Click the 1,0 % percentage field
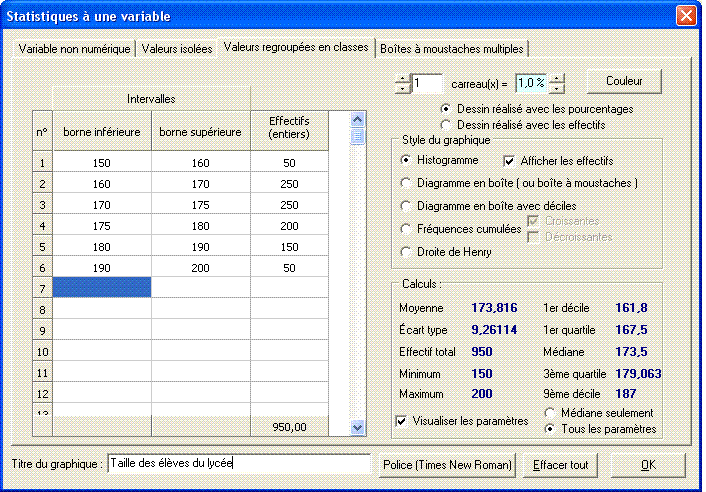This screenshot has height=492, width=706. click(531, 83)
